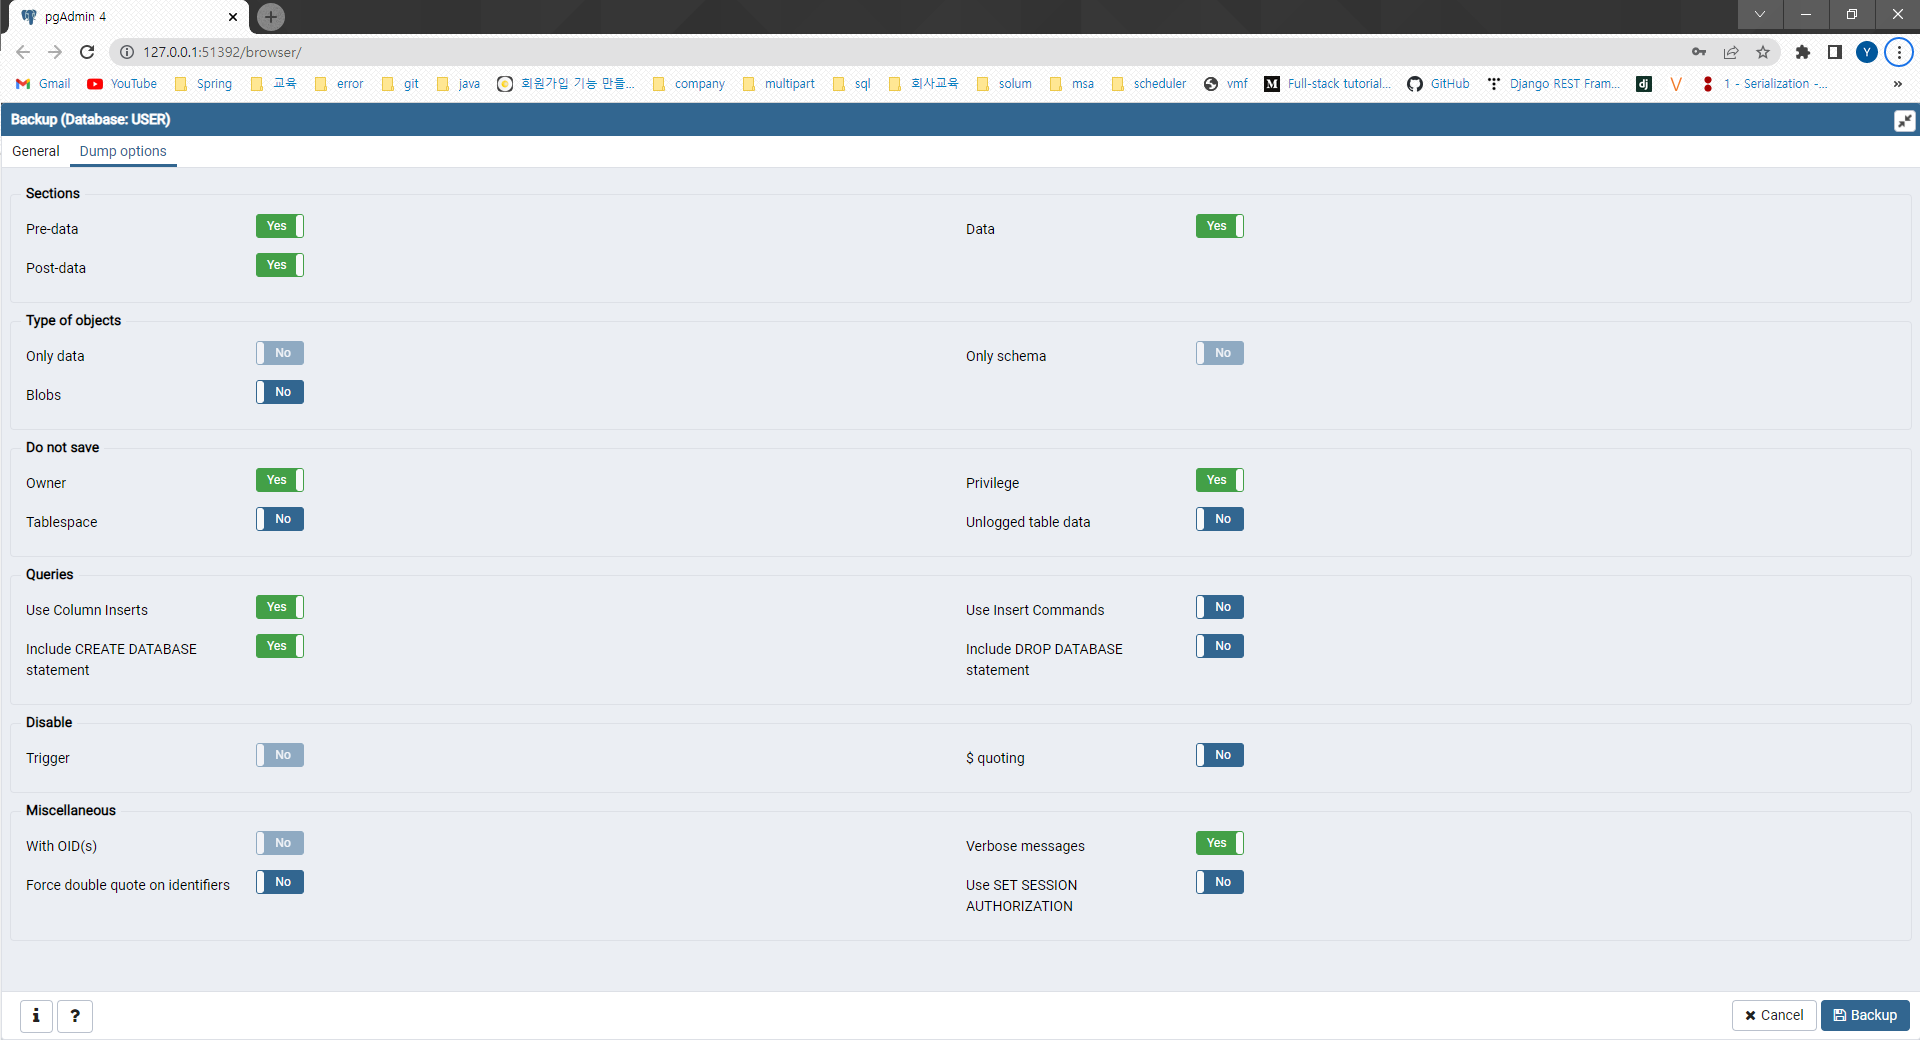Go back using the browser back arrow
The height and width of the screenshot is (1040, 1920).
[x=23, y=52]
